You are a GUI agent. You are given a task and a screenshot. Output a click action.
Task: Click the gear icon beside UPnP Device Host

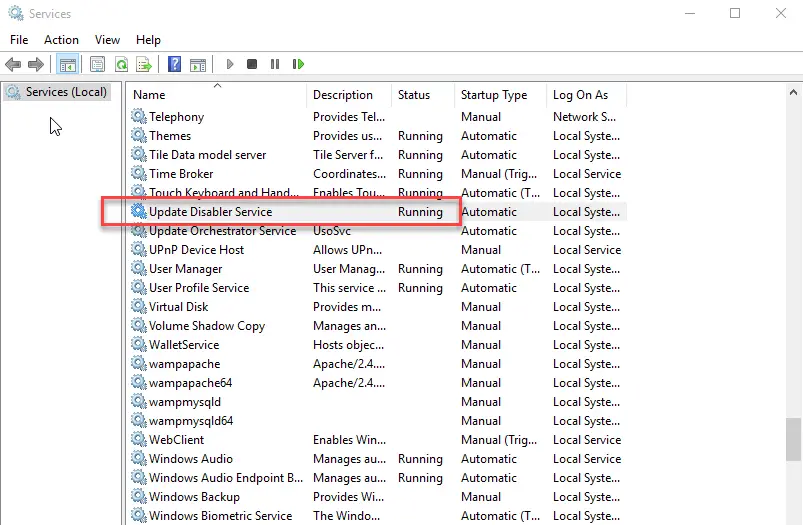(139, 249)
